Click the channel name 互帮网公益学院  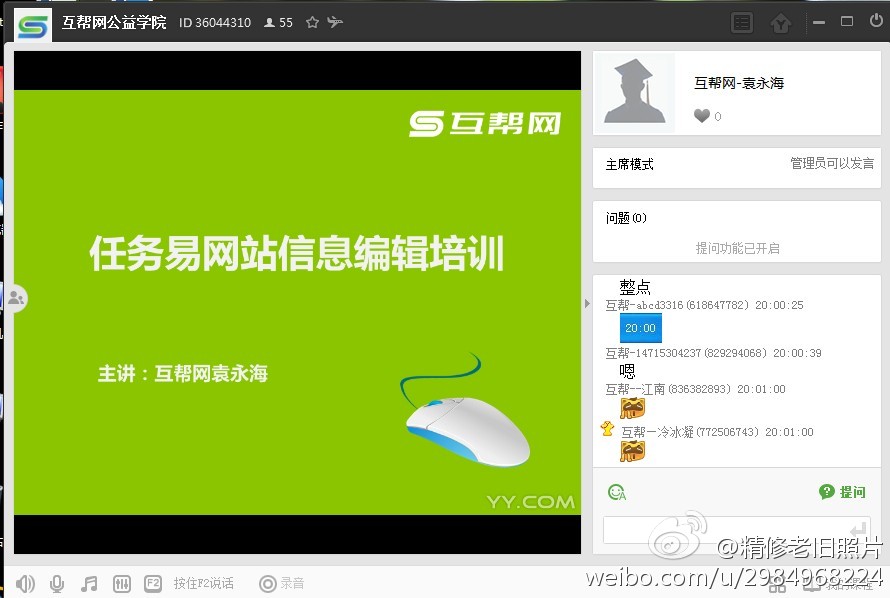tap(114, 23)
